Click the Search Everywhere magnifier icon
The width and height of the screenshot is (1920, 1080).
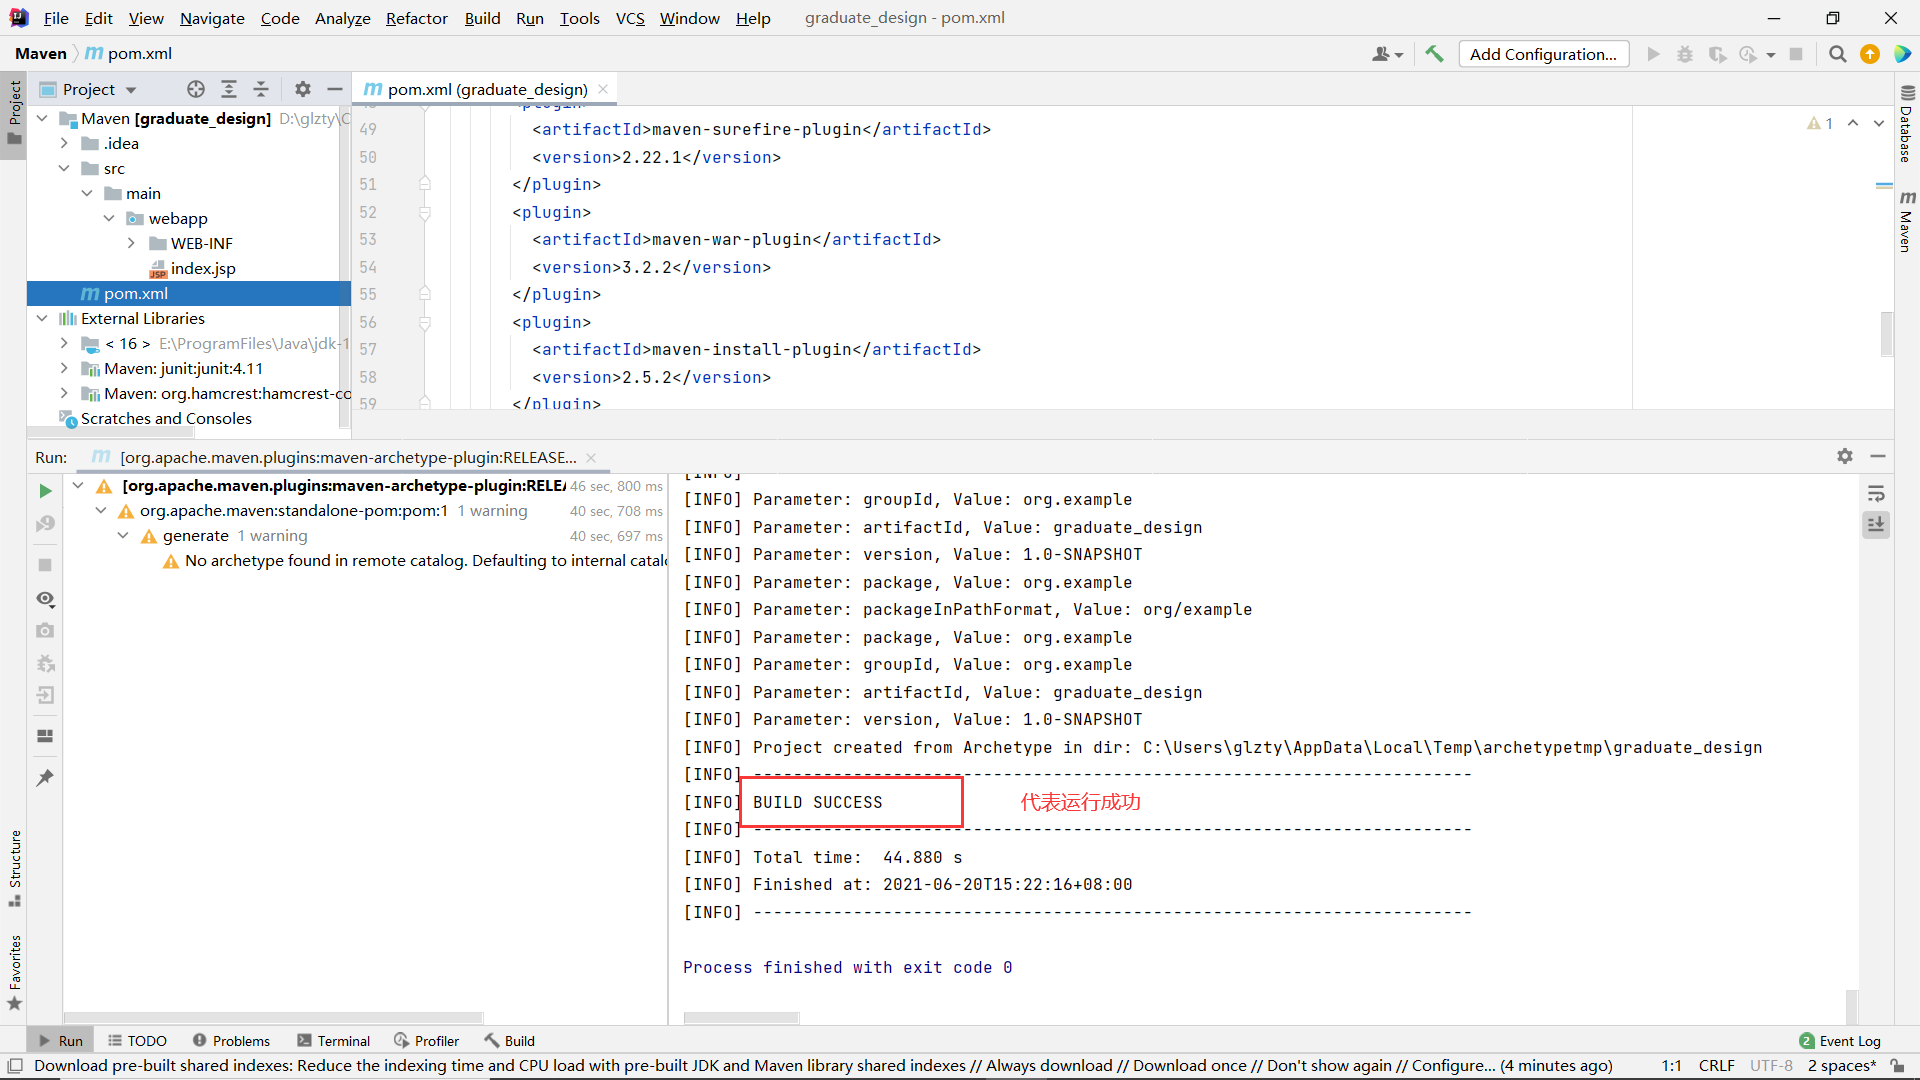[1837, 54]
